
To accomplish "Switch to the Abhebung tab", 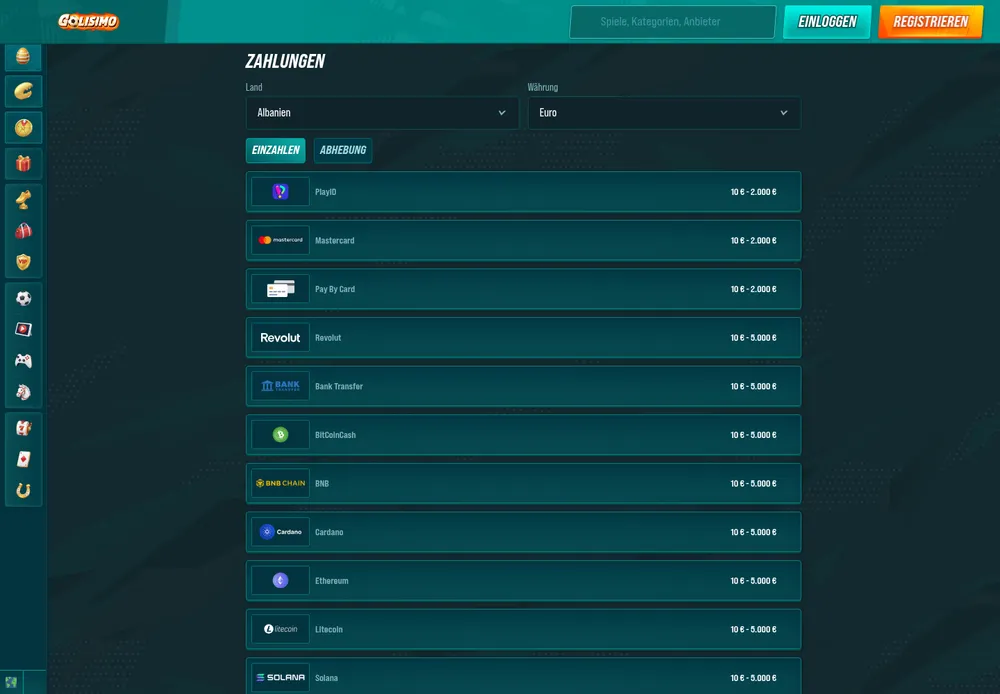I will (x=343, y=151).
